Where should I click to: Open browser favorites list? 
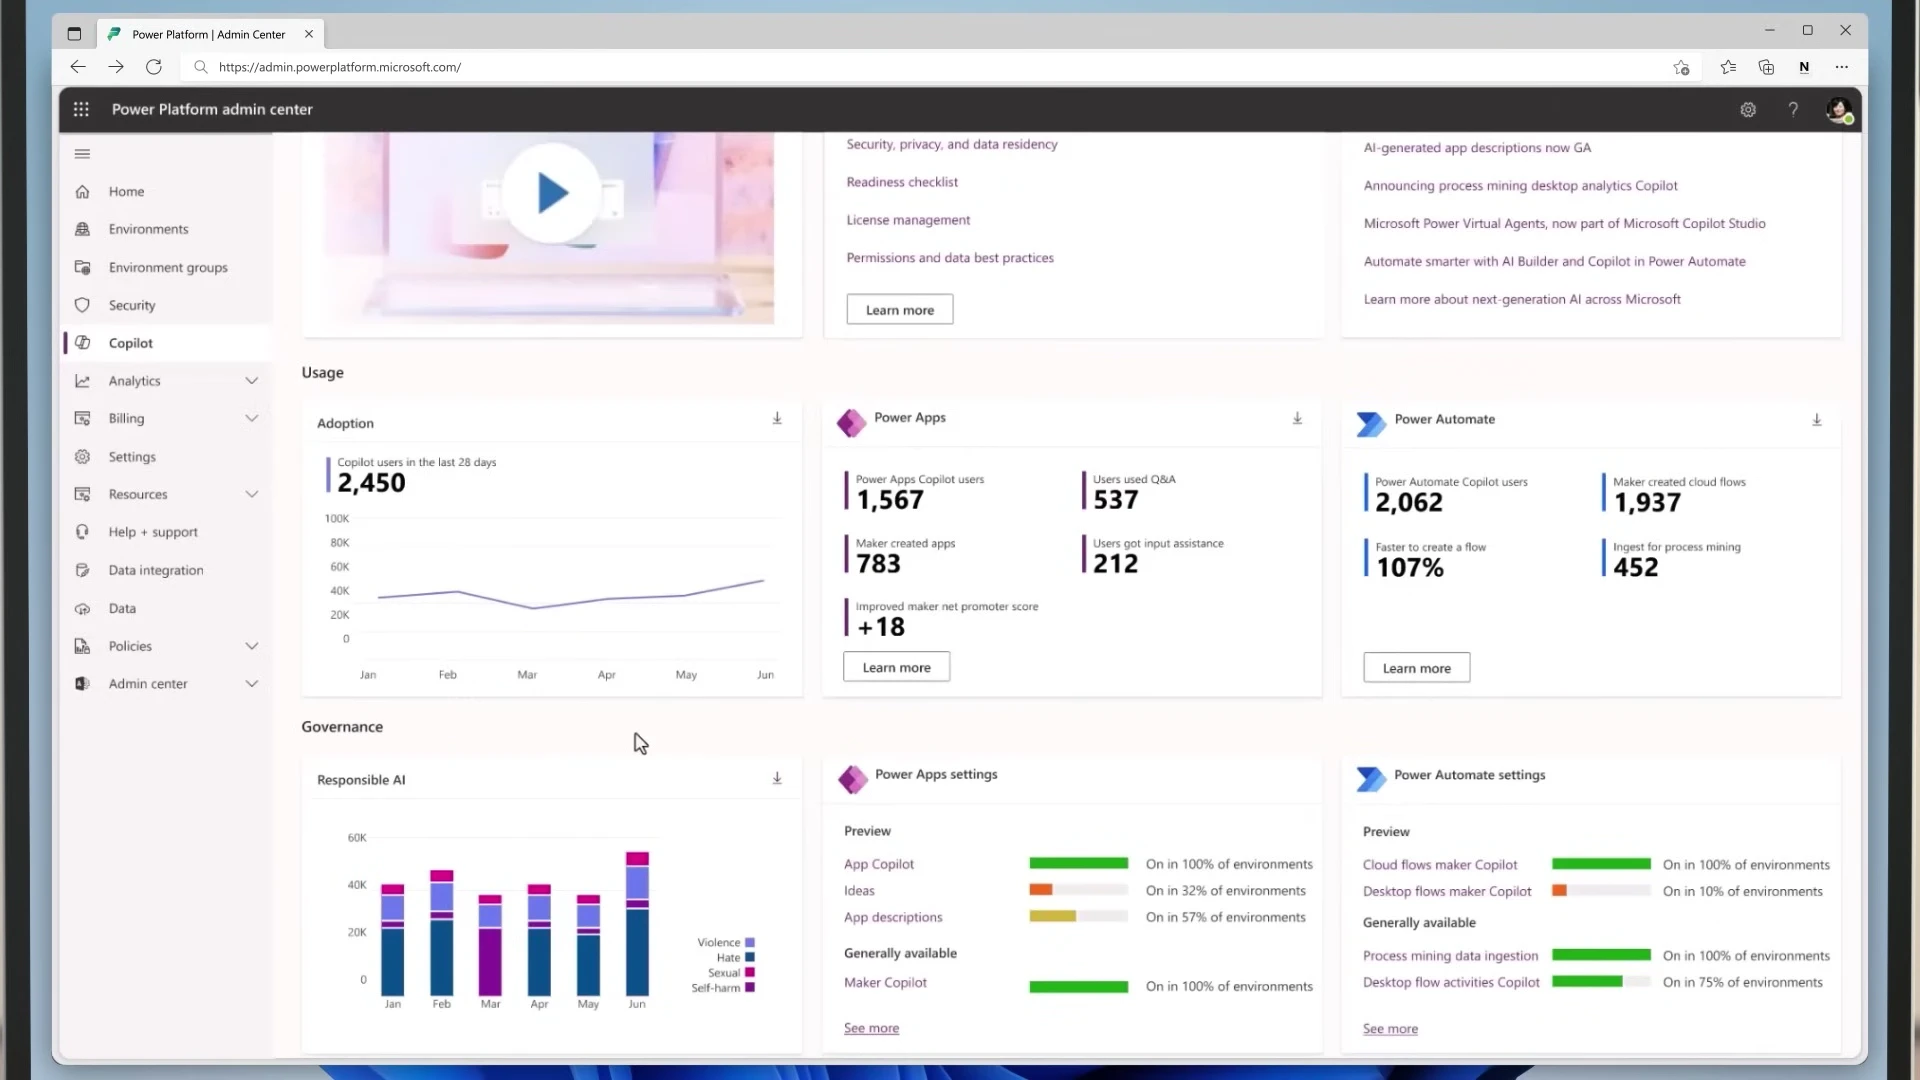[1728, 67]
